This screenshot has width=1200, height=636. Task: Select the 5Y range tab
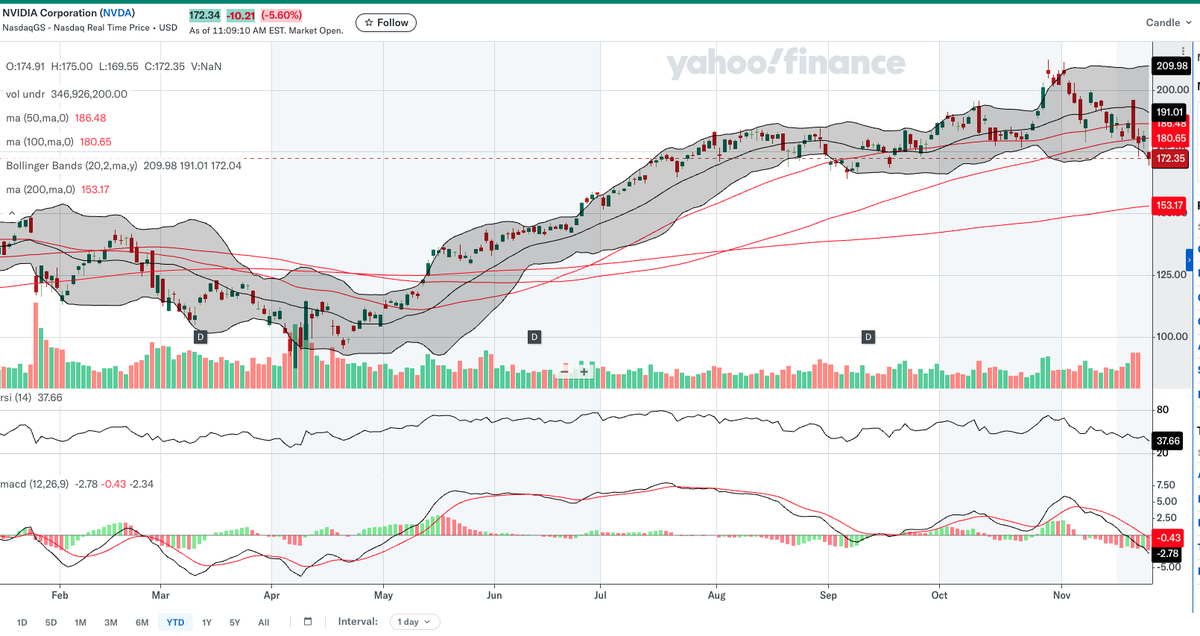coord(234,622)
